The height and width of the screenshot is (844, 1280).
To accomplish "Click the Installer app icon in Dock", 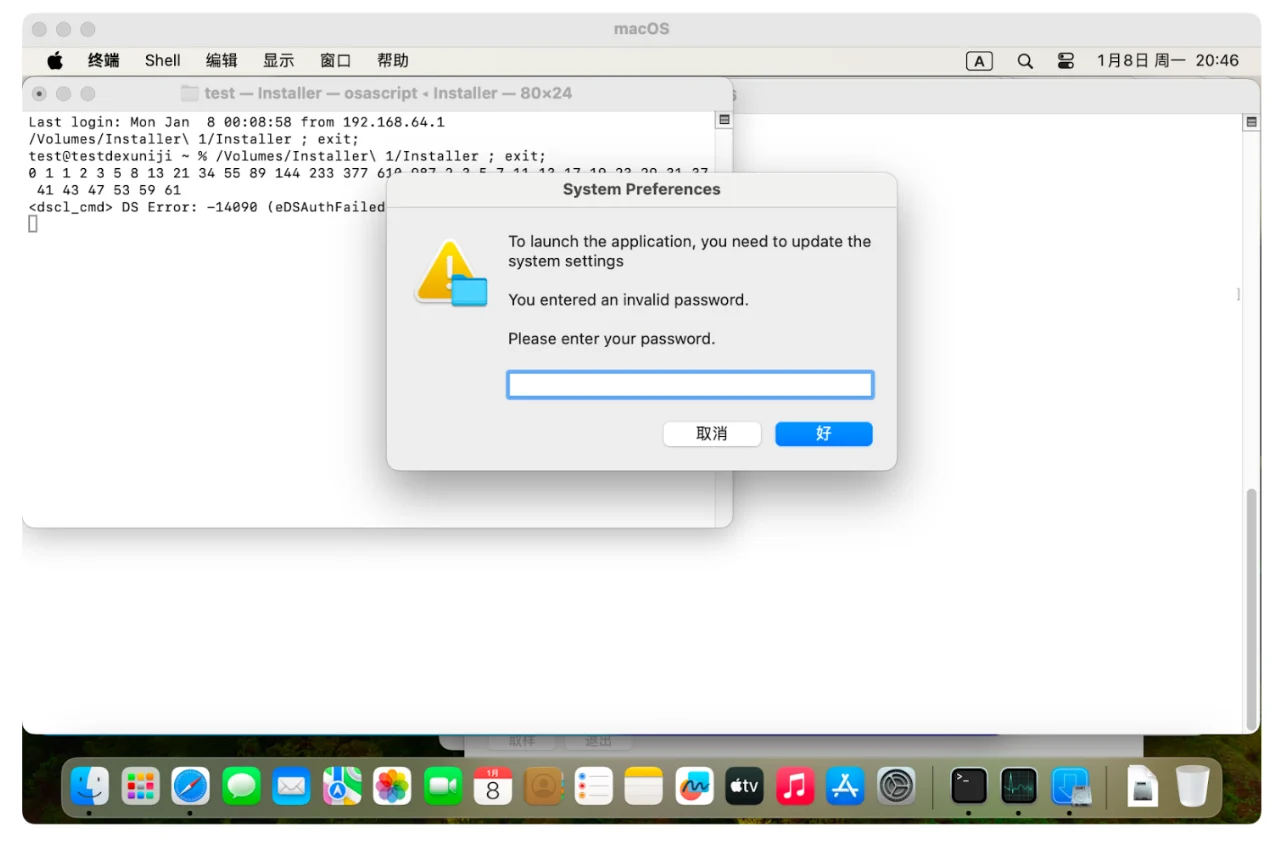I will (1070, 786).
